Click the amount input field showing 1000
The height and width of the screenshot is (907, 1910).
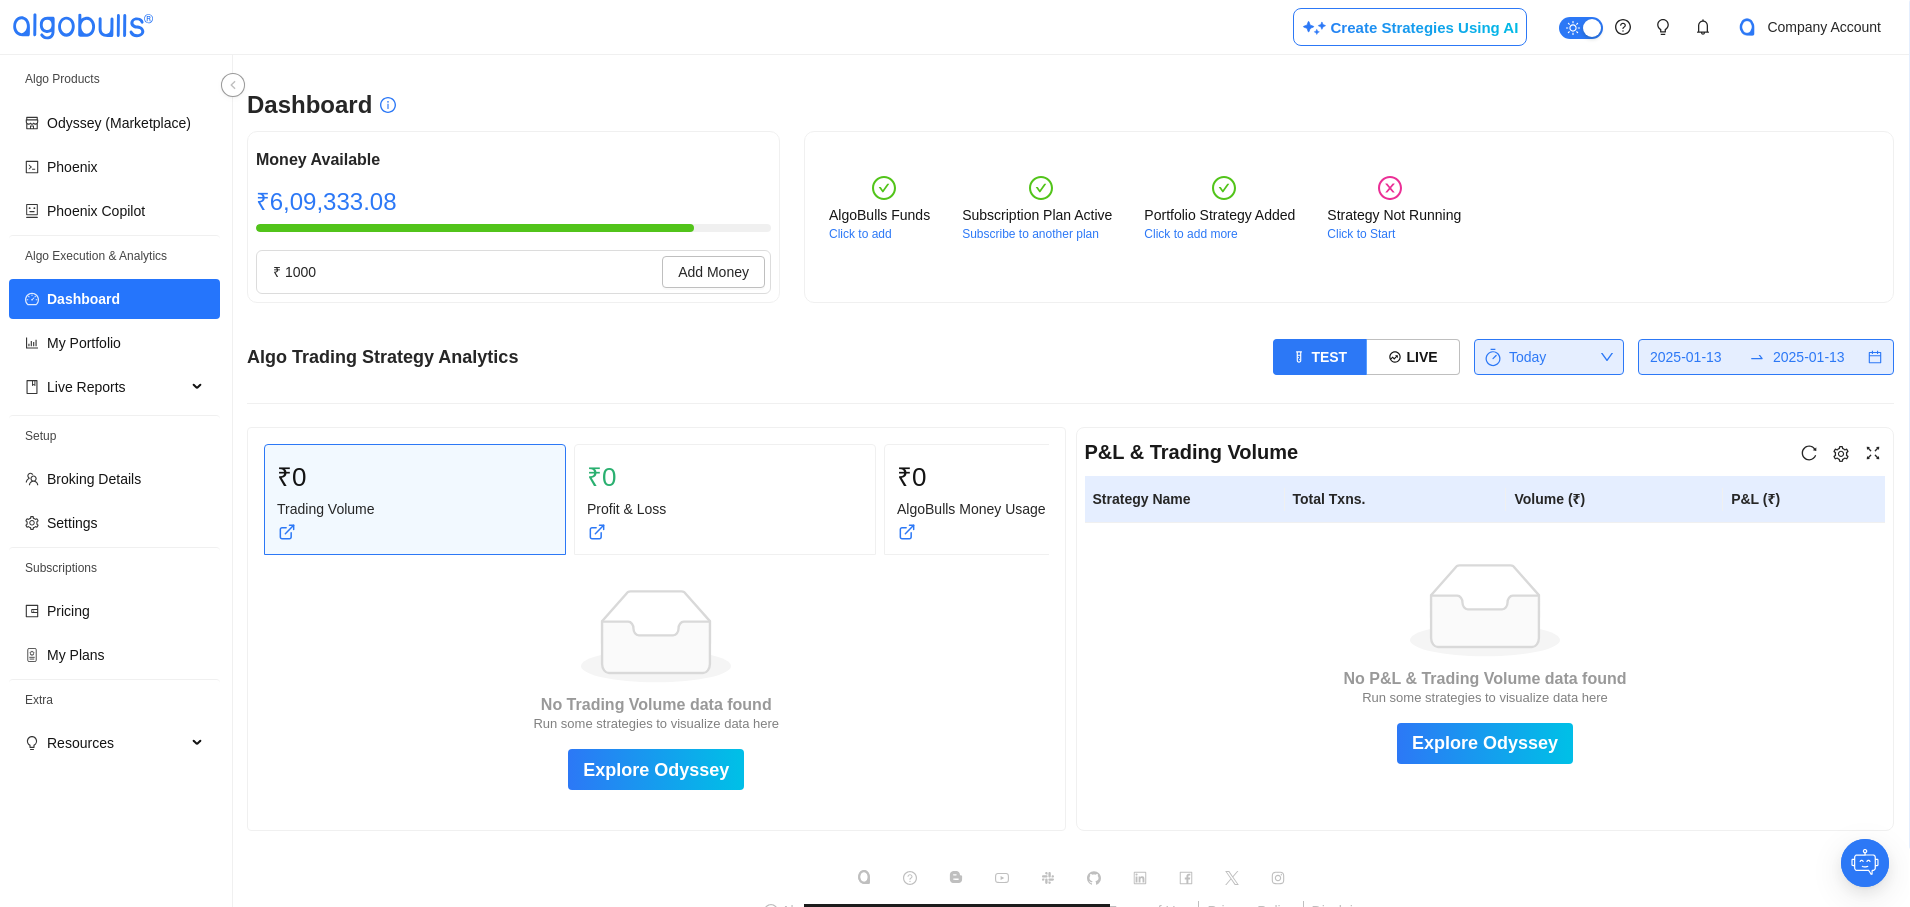(x=460, y=272)
